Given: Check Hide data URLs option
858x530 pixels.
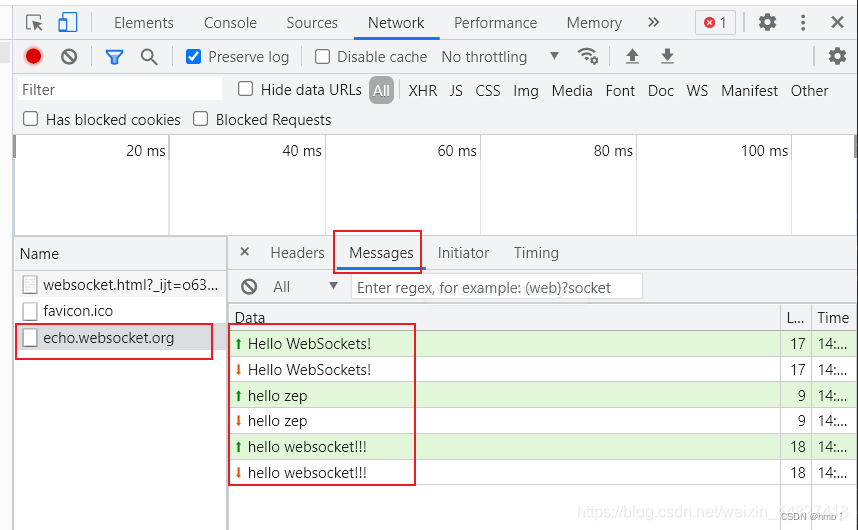Looking at the screenshot, I should pos(246,90).
